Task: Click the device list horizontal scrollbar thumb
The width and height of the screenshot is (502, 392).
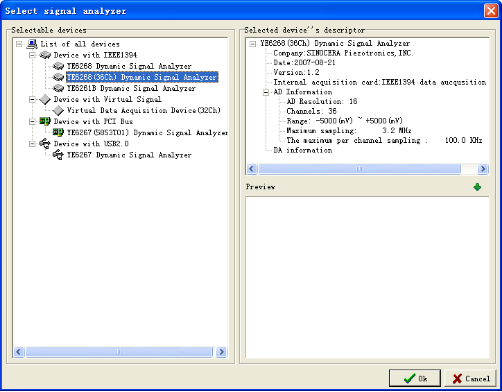Action: pyautogui.click(x=119, y=352)
